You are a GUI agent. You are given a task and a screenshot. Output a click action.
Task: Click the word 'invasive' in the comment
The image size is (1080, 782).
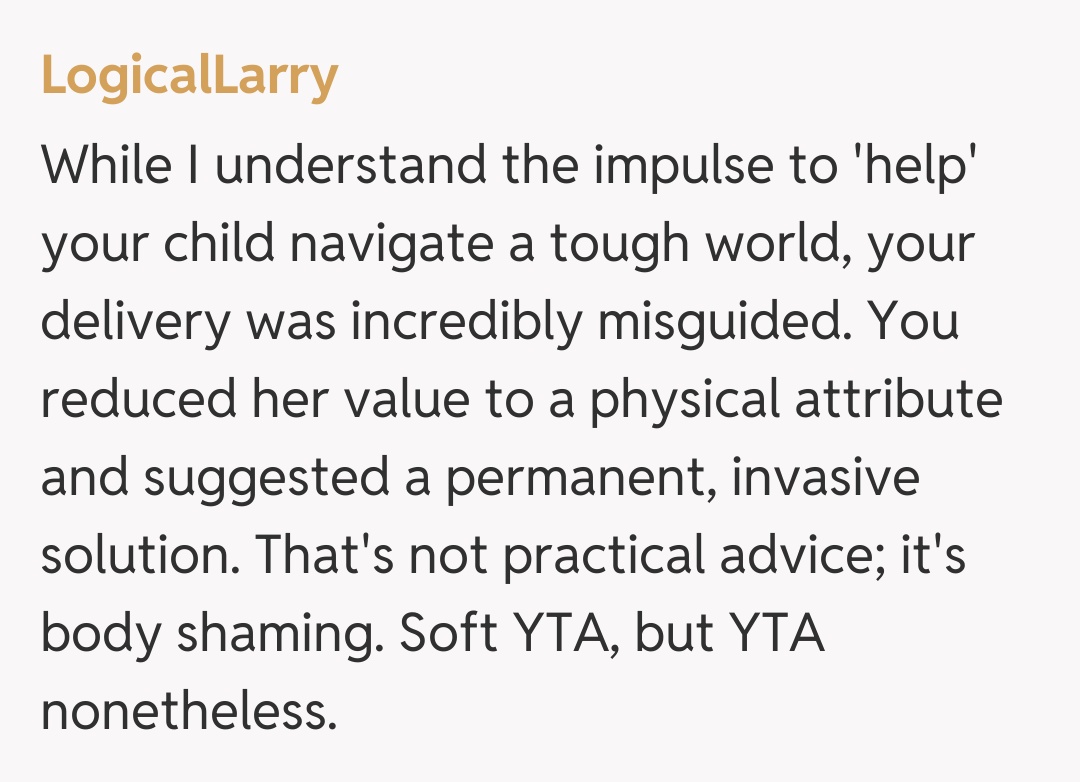point(824,476)
